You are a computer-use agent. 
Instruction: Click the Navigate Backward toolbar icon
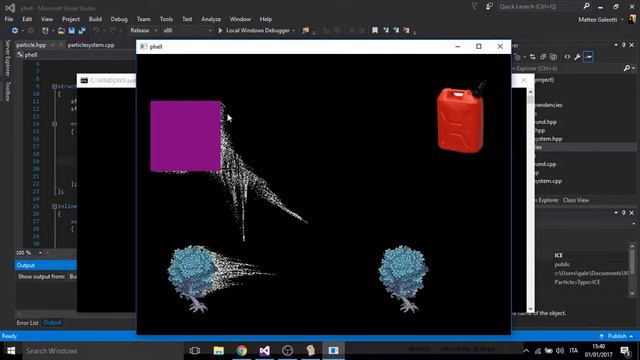pyautogui.click(x=15, y=31)
